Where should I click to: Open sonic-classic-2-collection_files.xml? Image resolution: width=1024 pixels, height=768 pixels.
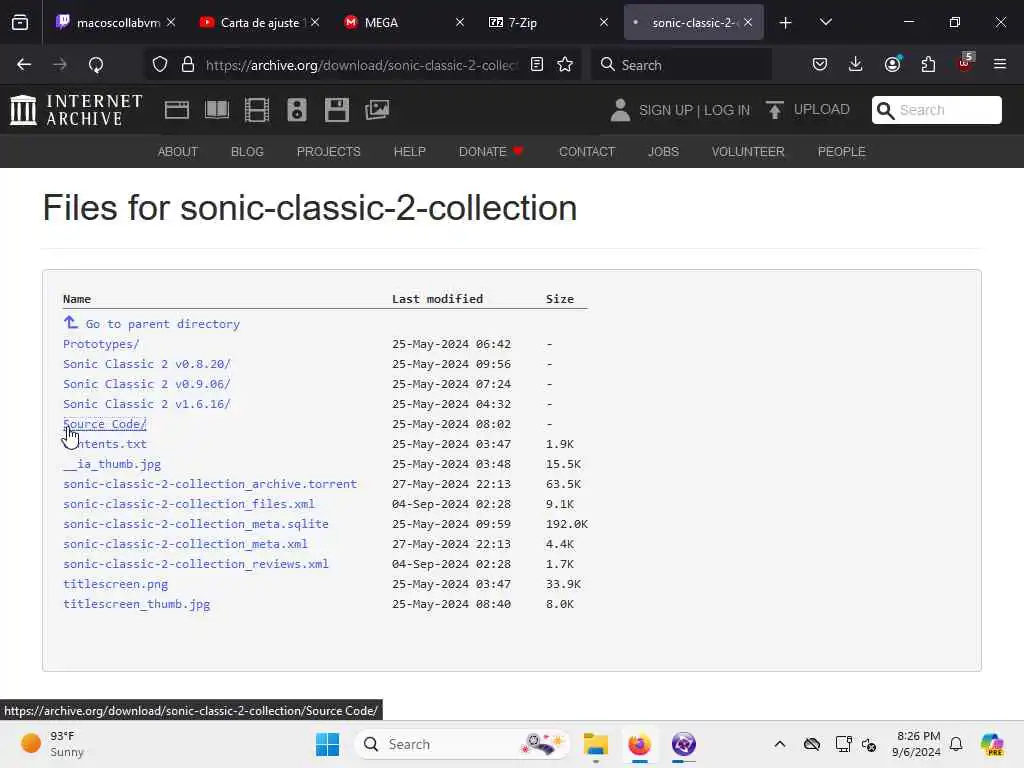(189, 504)
